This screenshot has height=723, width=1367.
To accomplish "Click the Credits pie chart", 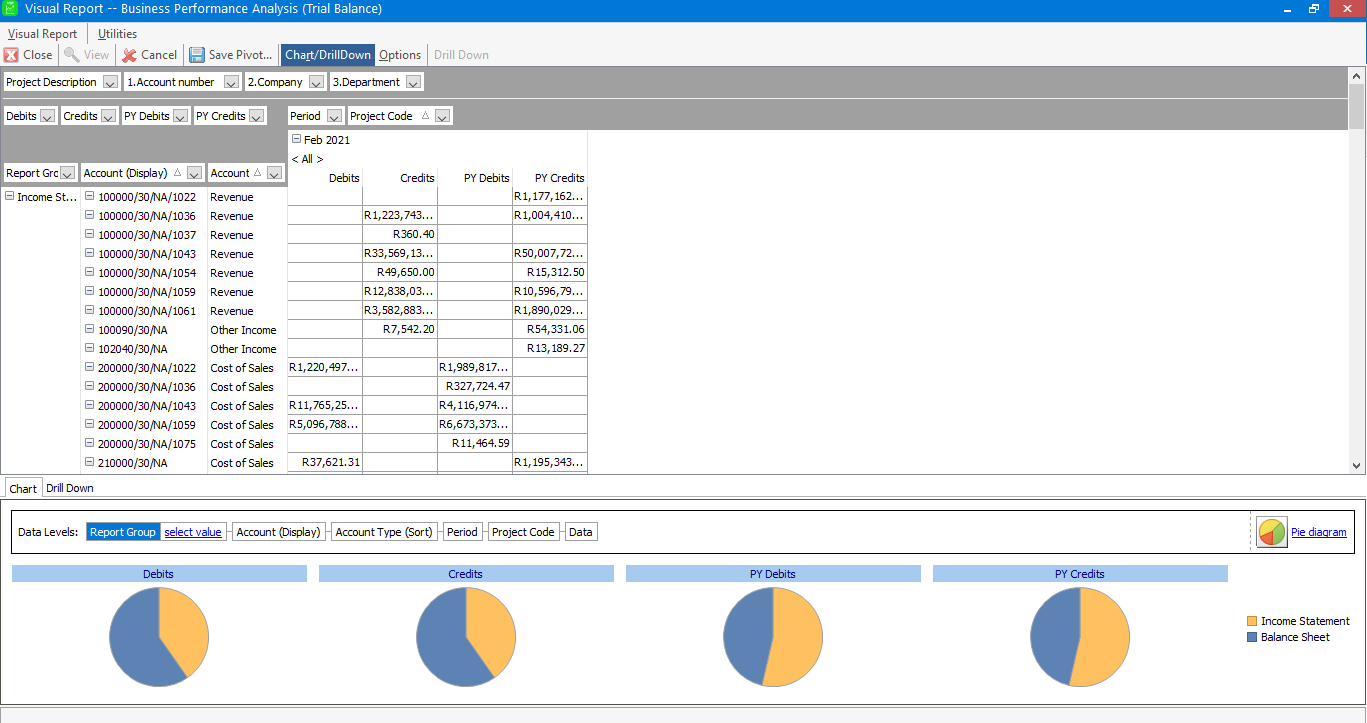I will click(x=466, y=637).
